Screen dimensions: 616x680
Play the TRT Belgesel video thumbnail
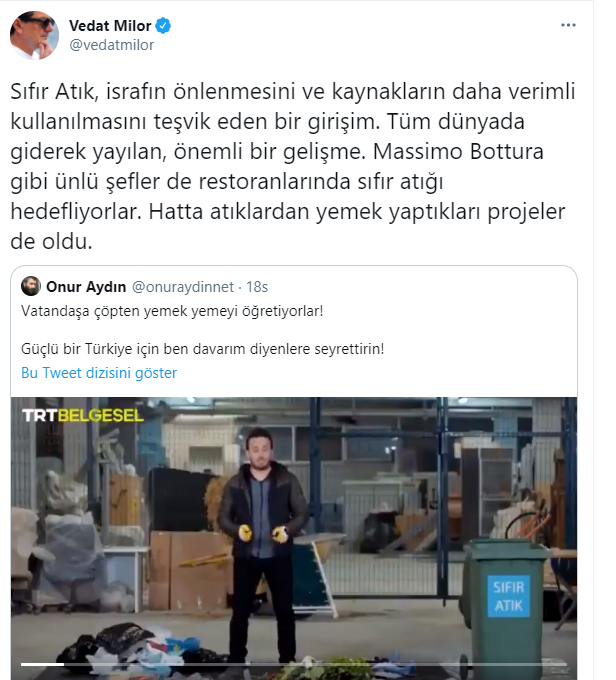click(x=294, y=538)
